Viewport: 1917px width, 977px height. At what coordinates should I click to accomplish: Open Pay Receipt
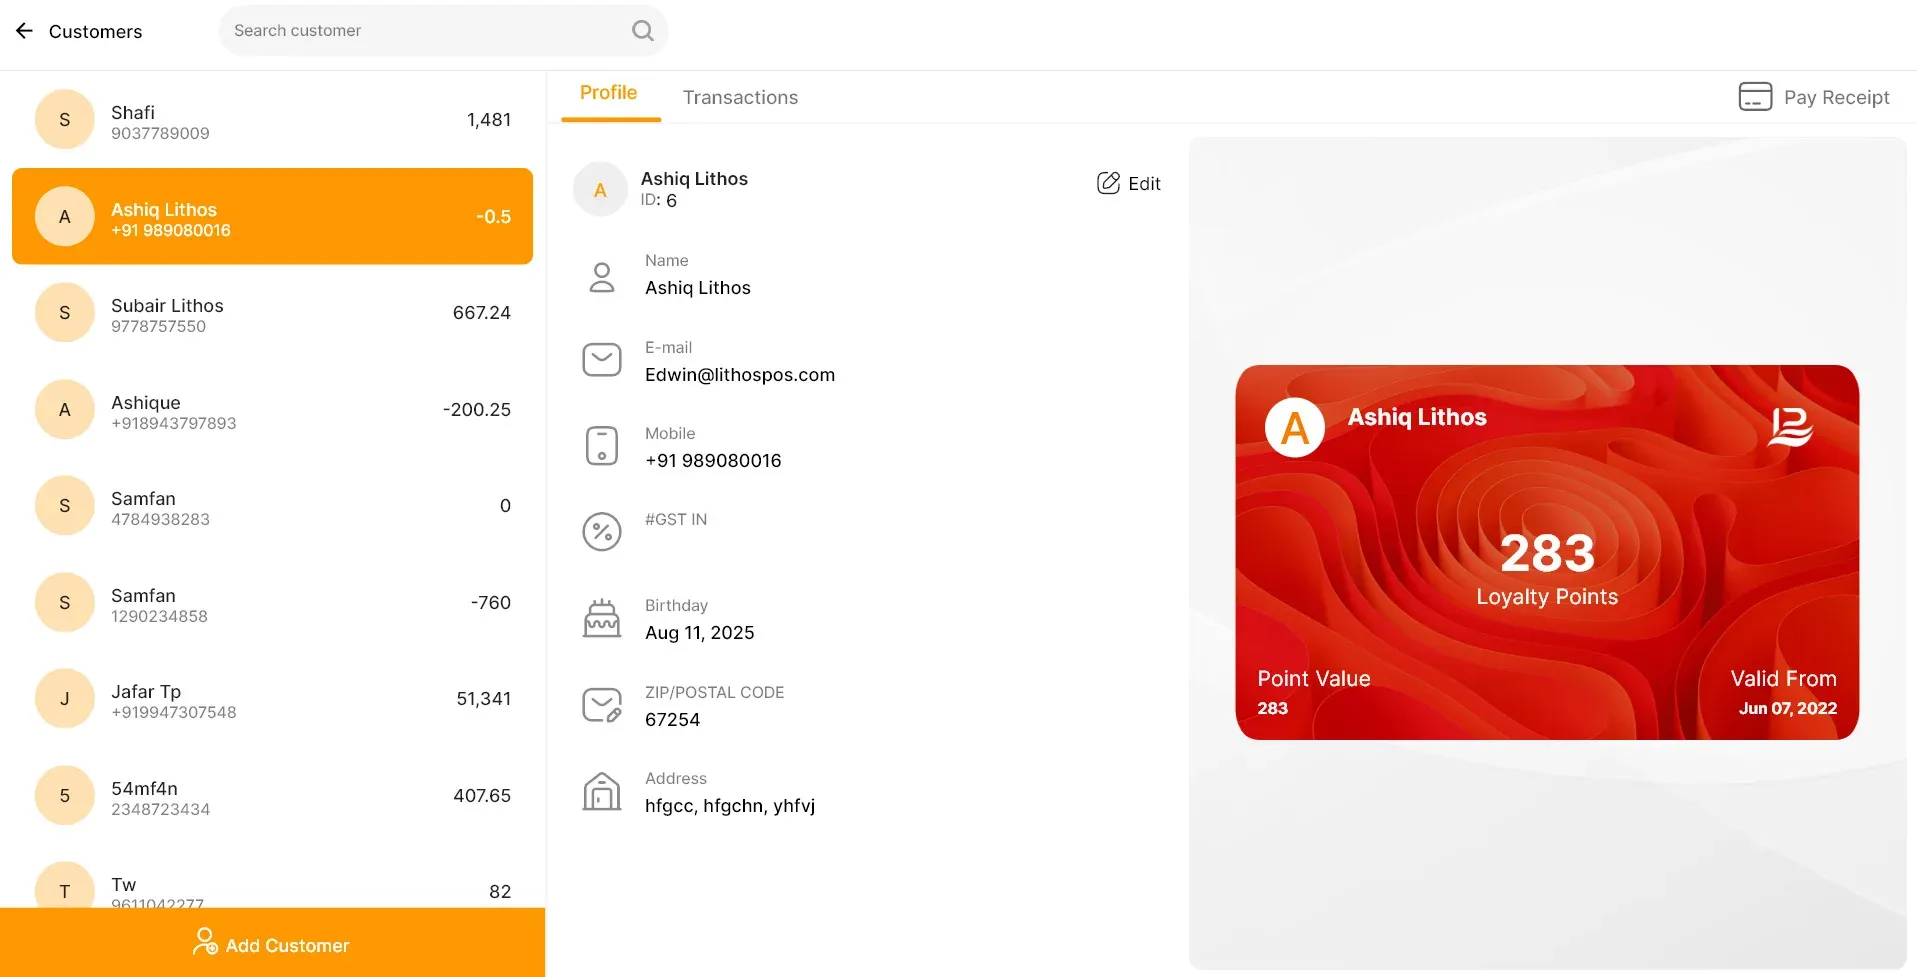point(1814,97)
